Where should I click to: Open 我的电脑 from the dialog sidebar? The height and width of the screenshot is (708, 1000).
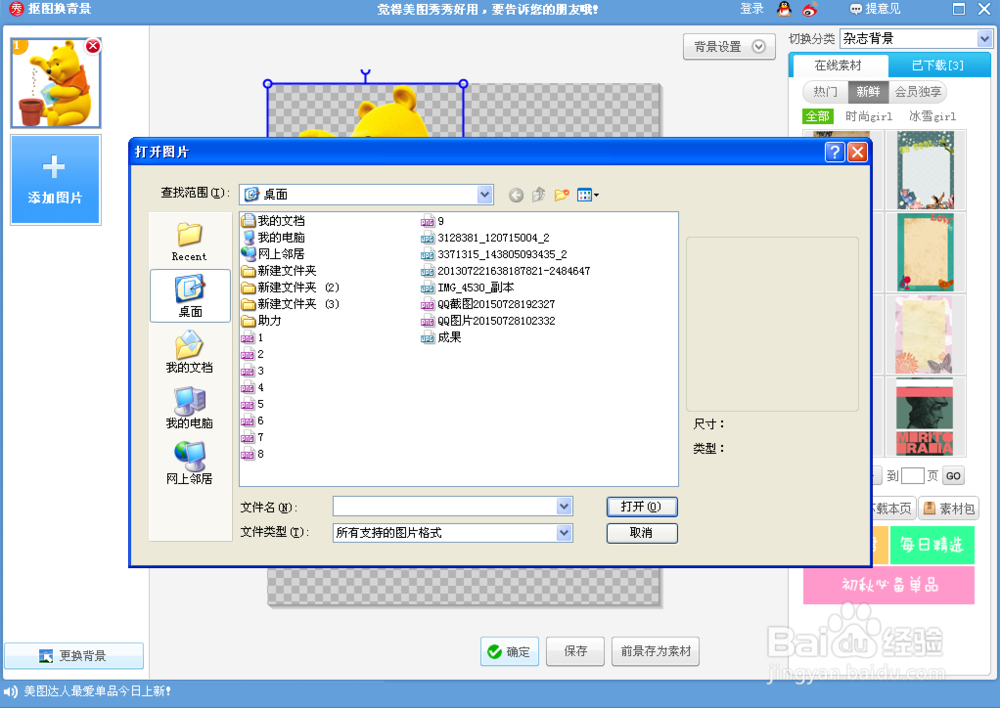pyautogui.click(x=189, y=408)
